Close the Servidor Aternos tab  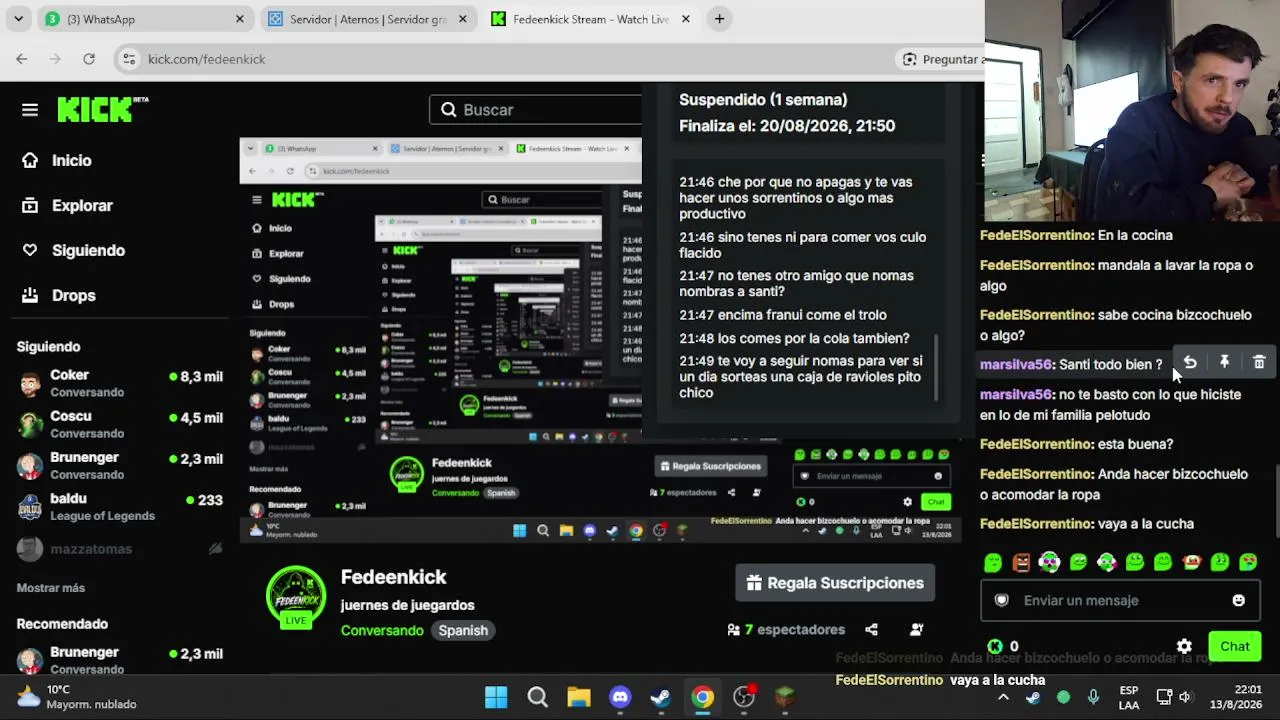463,19
